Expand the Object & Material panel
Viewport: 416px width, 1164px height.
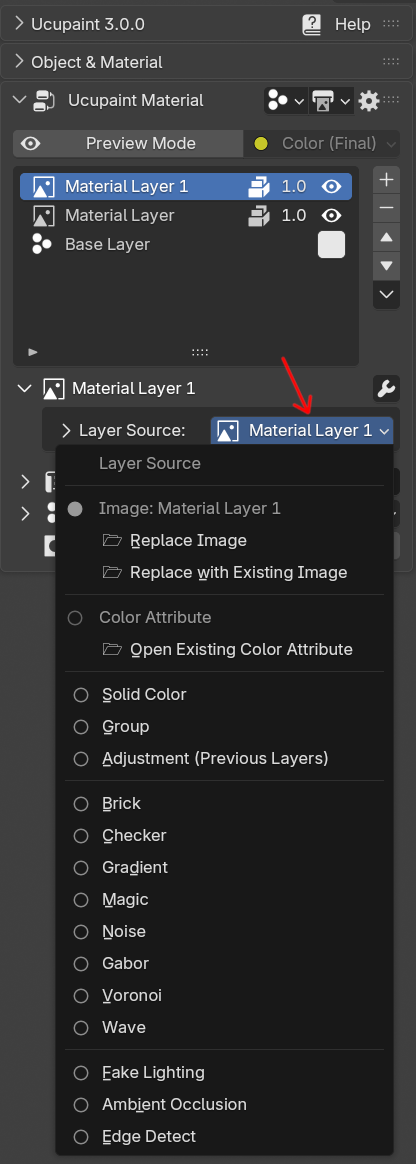tap(20, 62)
